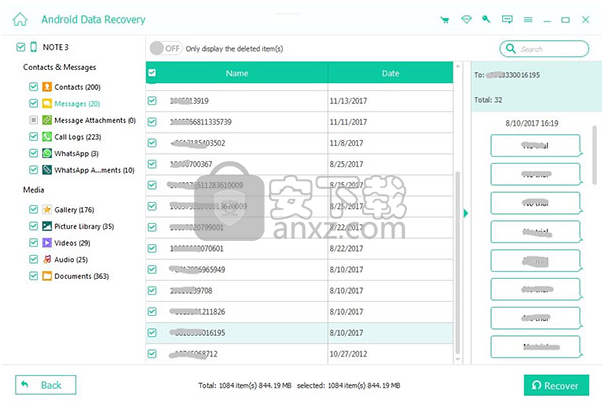Click the Audio music icon
The height and width of the screenshot is (406, 604).
coord(47,259)
